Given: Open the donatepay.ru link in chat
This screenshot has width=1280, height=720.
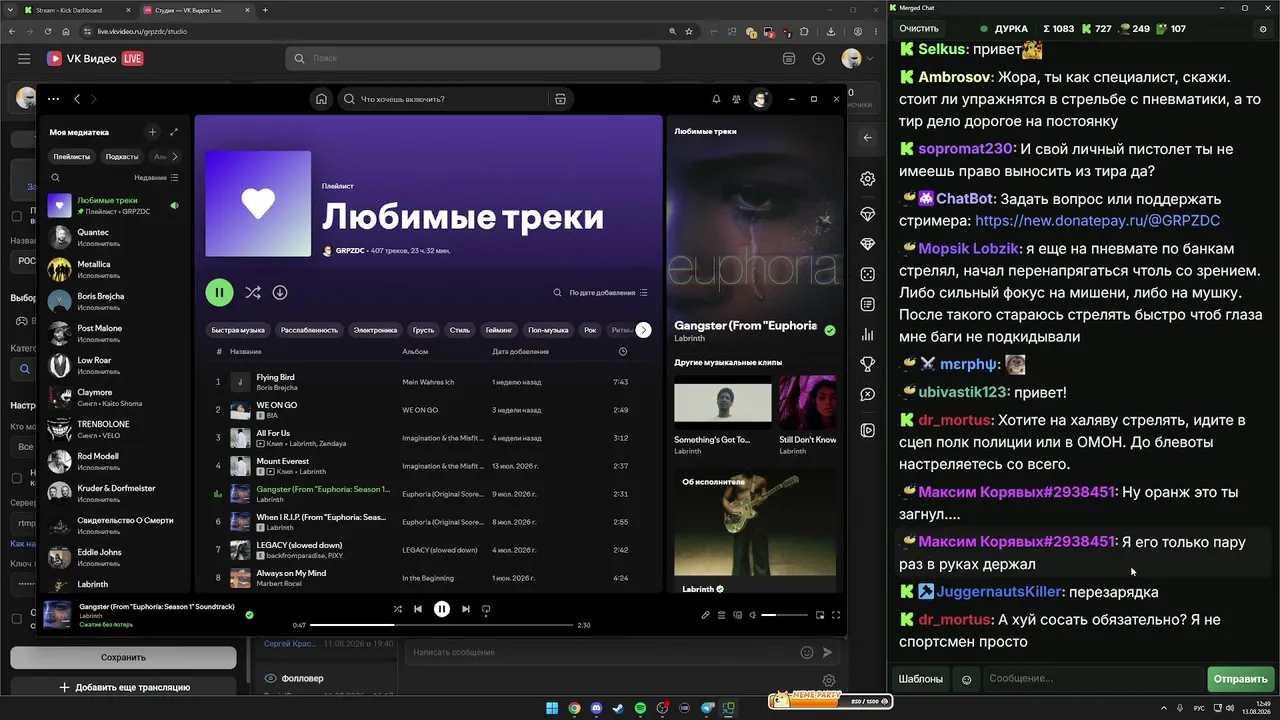Looking at the screenshot, I should pyautogui.click(x=1097, y=220).
